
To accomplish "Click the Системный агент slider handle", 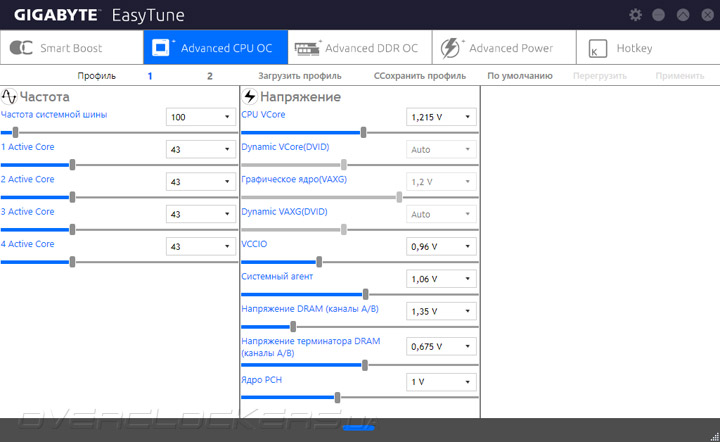I will tap(366, 294).
